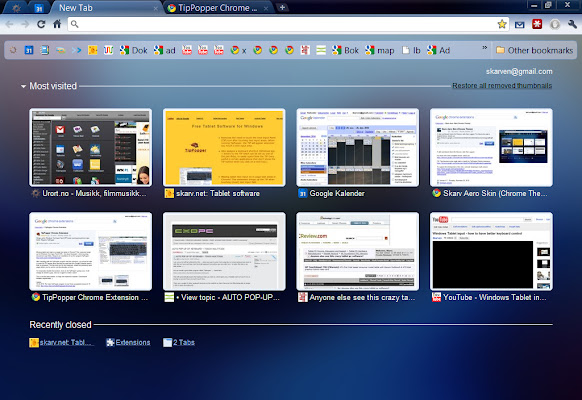This screenshot has width=582, height=400.
Task: Reload the page with the refresh icon
Action: [41, 24]
